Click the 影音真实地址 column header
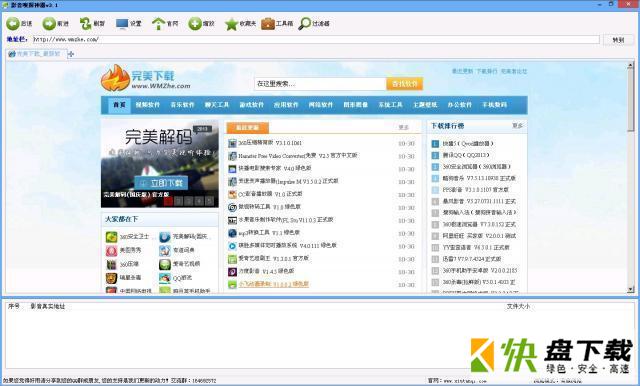The height and width of the screenshot is (386, 640). (x=47, y=306)
